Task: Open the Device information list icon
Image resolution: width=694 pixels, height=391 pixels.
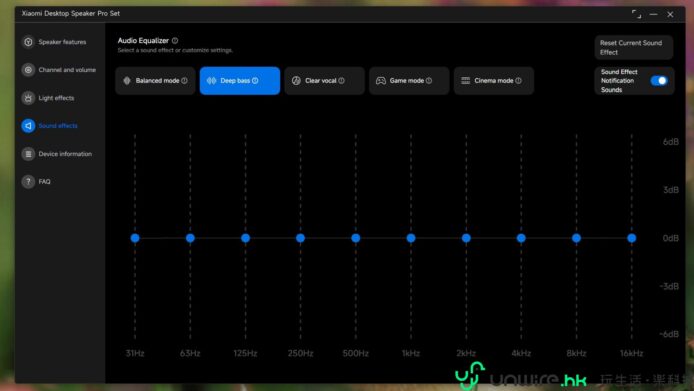Action: tap(28, 154)
